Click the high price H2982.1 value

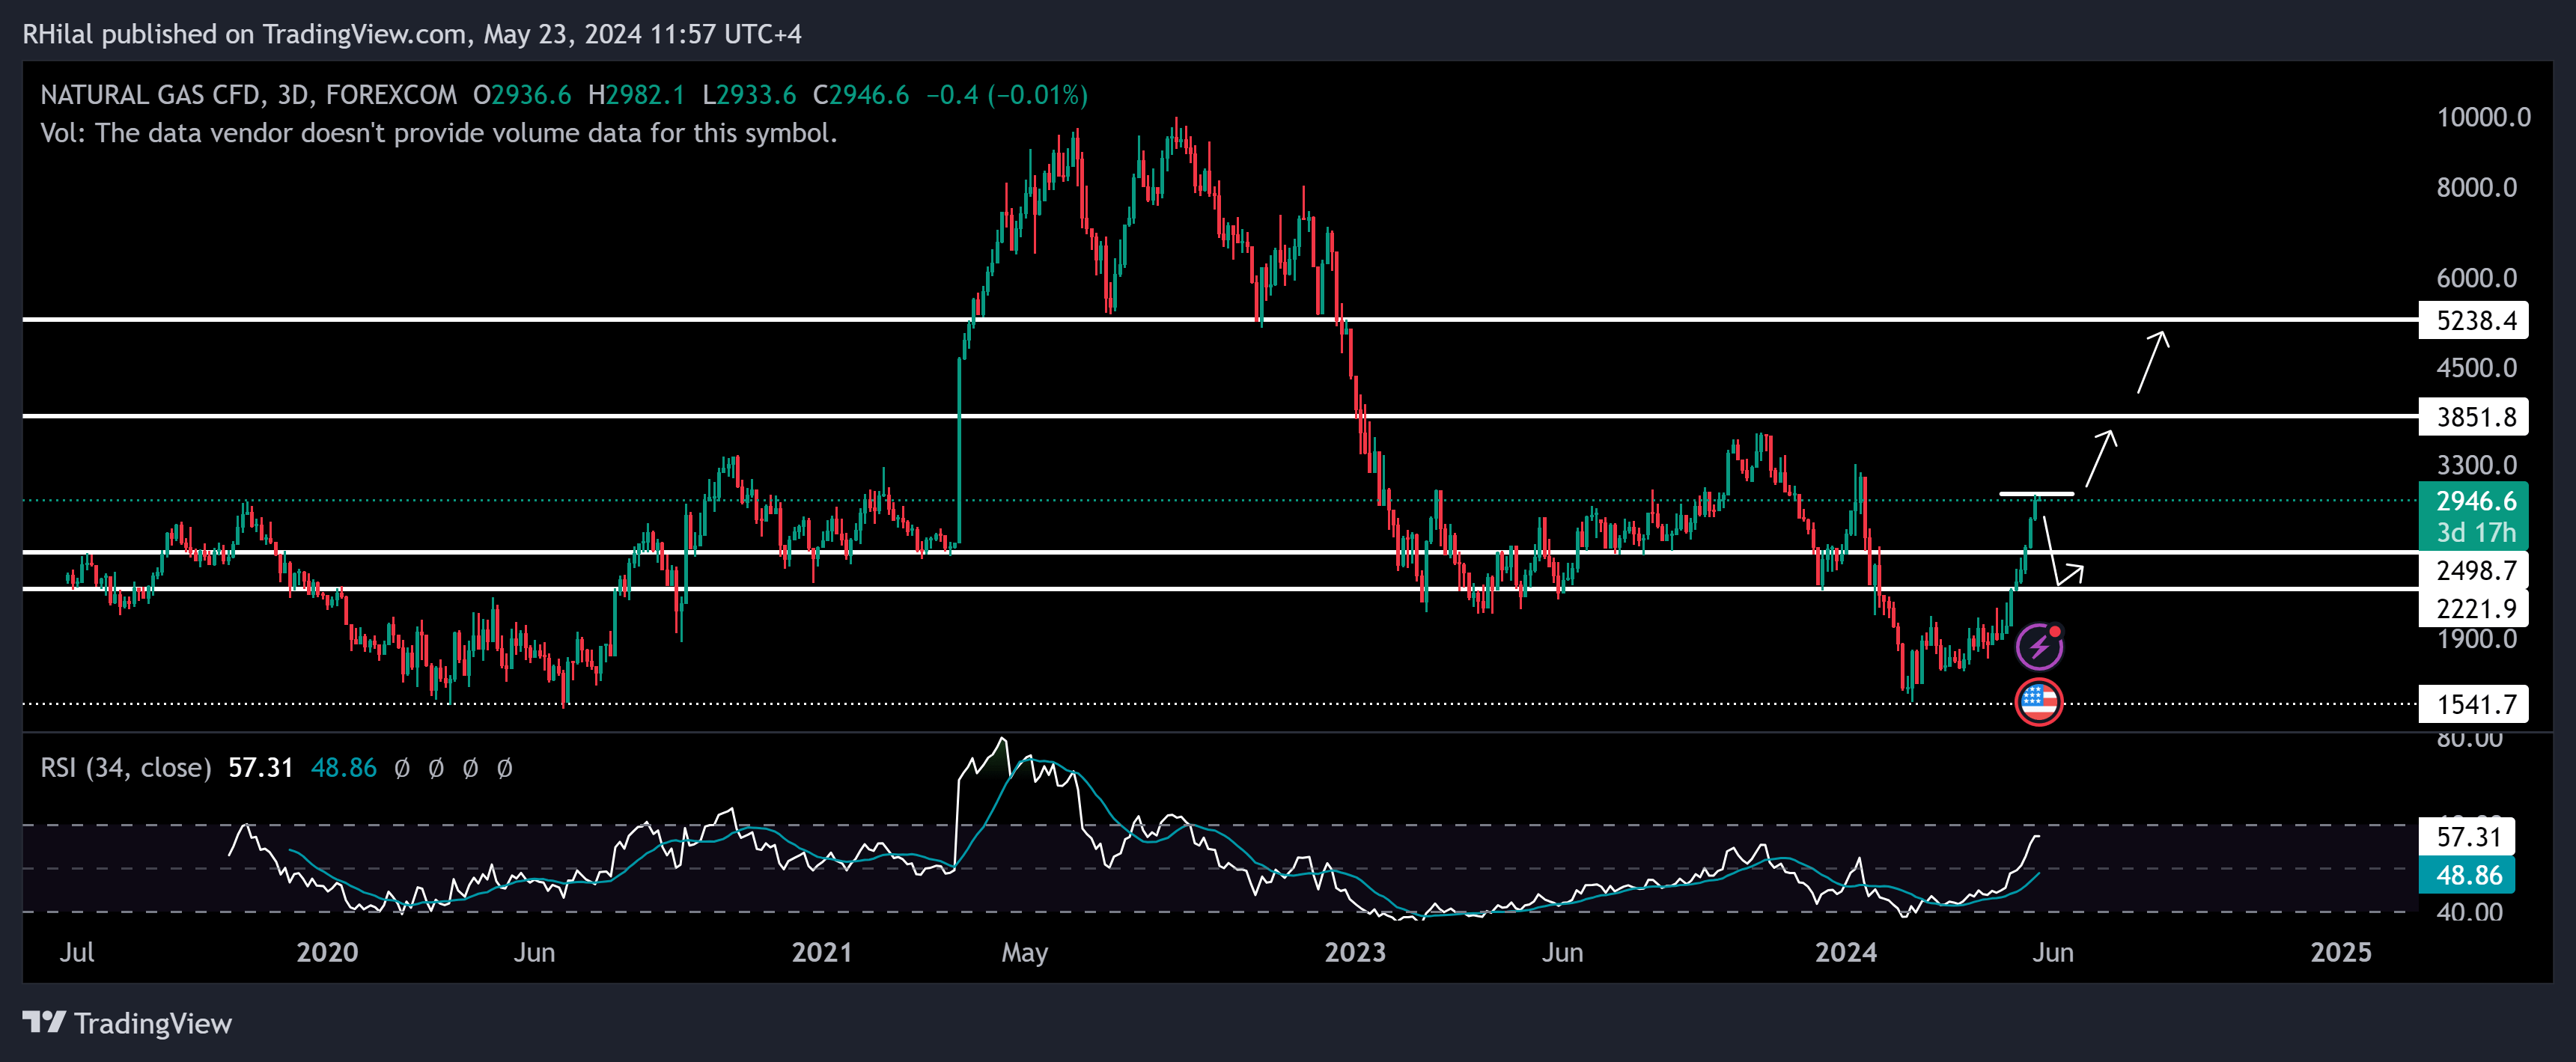[x=636, y=95]
